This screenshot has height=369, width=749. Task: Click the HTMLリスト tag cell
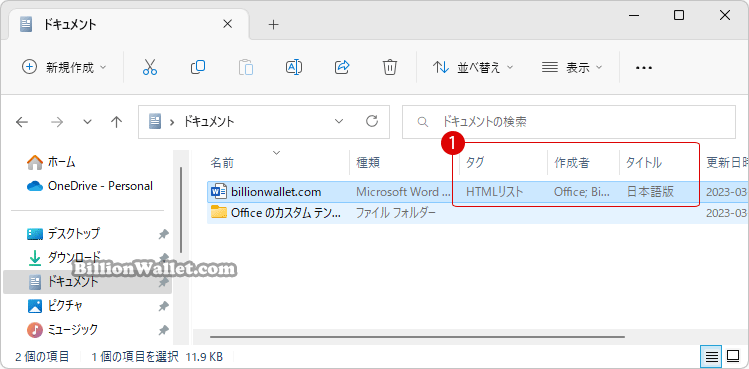(x=494, y=192)
